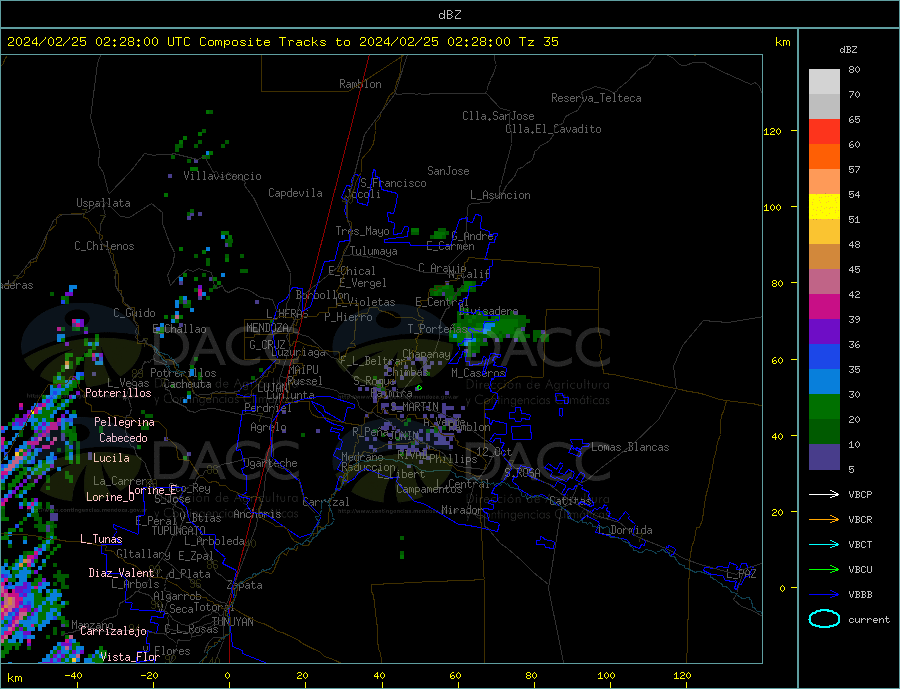Click the Anchoris label

pos(257,514)
